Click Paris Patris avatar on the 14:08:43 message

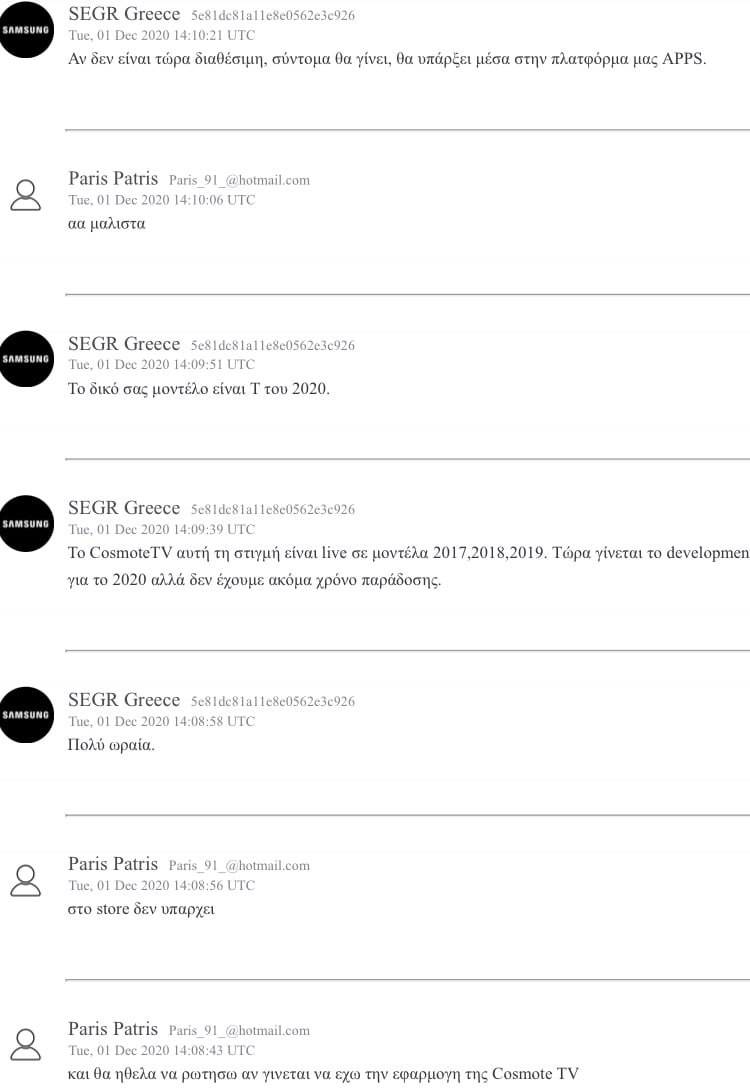pyautogui.click(x=25, y=1044)
